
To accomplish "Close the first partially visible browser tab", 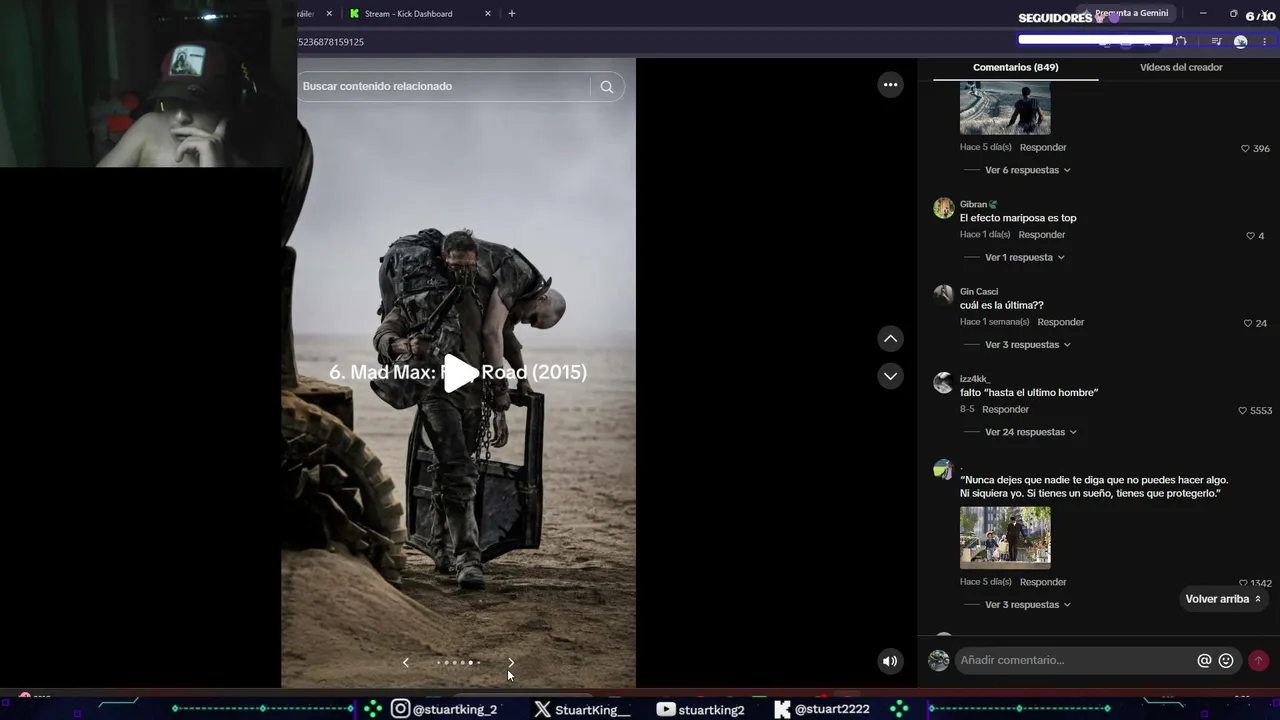I will (x=329, y=14).
